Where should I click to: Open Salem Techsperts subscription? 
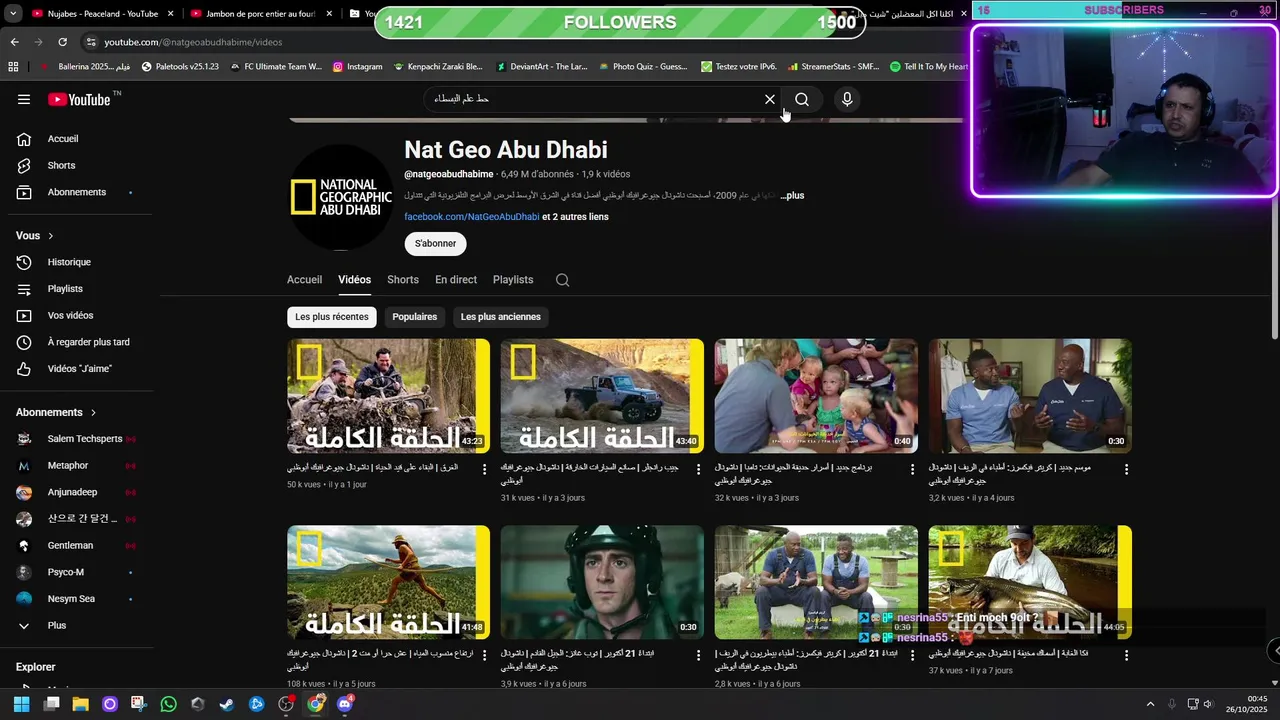[x=76, y=439]
